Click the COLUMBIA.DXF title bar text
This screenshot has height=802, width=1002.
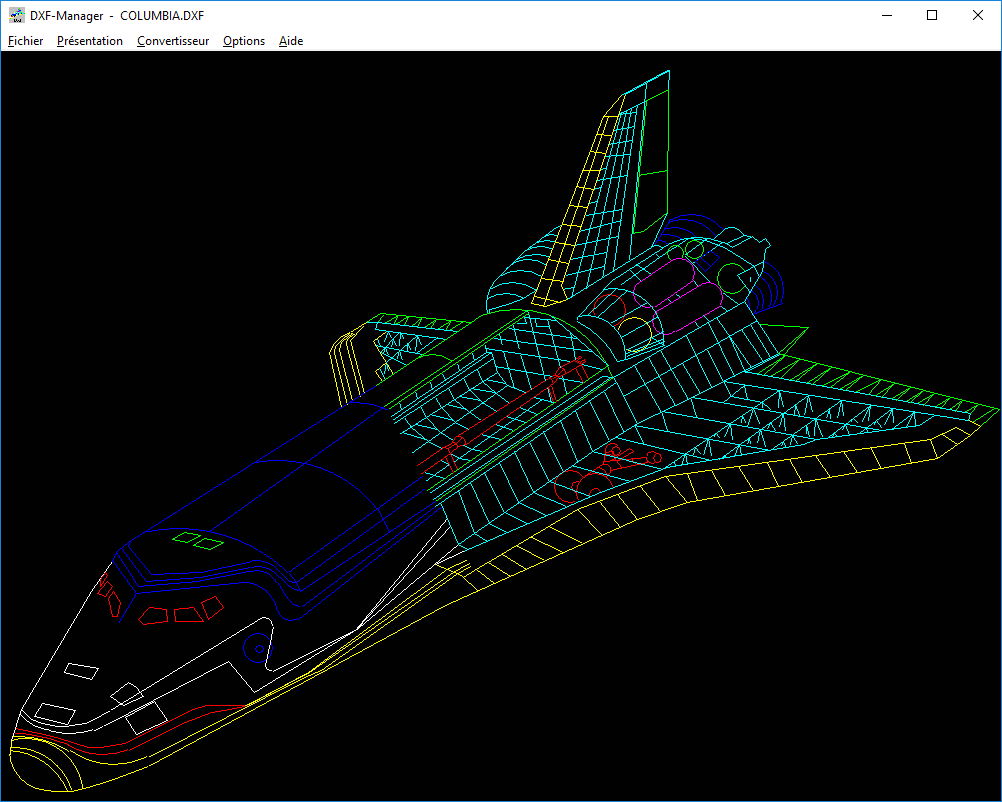point(162,15)
